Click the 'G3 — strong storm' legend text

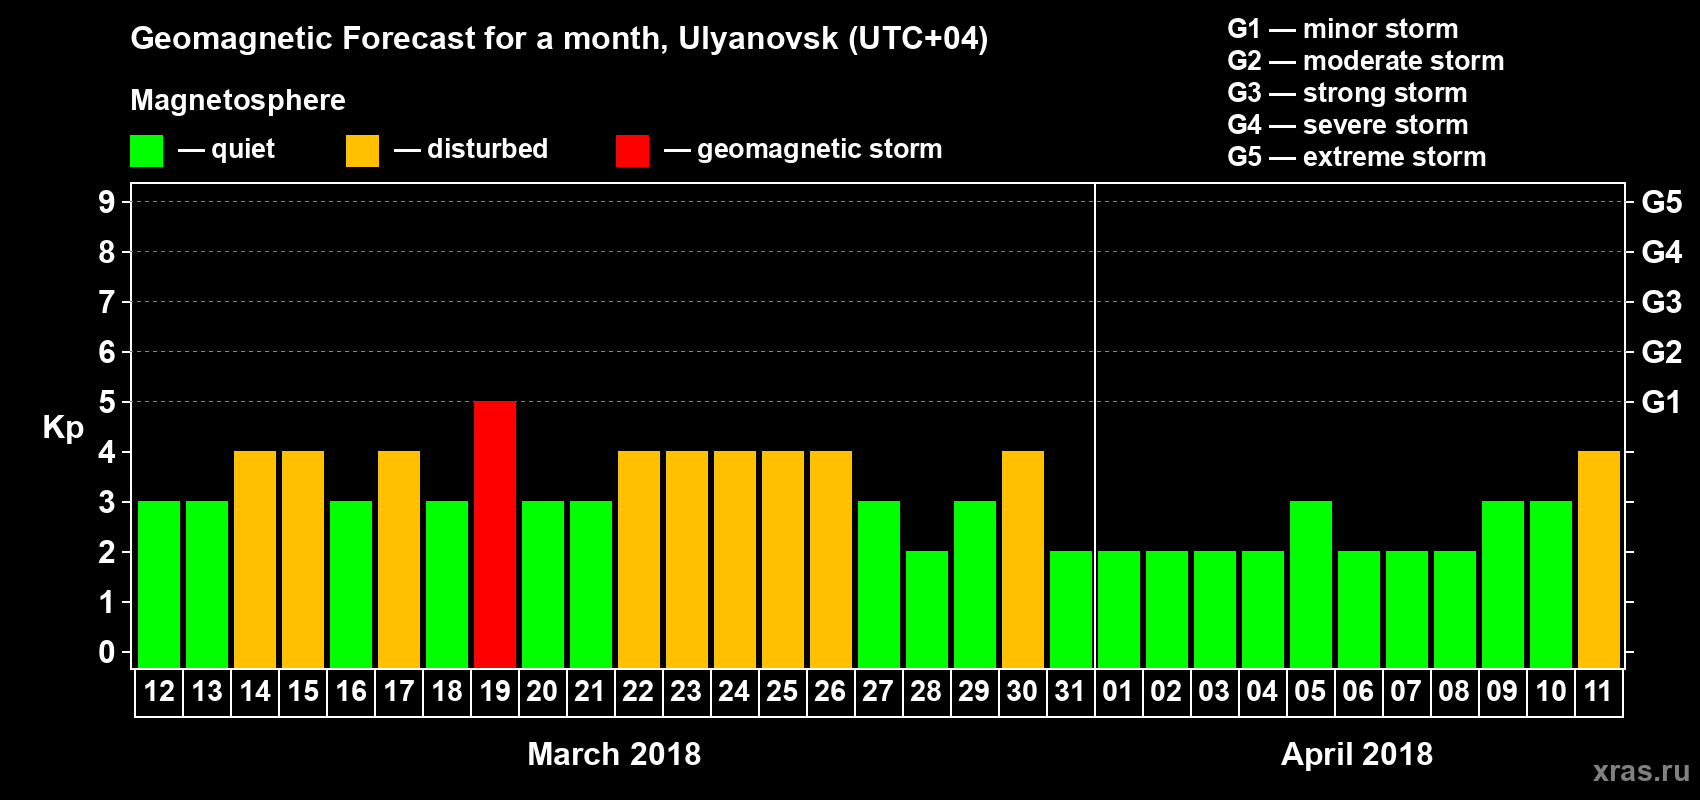pos(1347,93)
